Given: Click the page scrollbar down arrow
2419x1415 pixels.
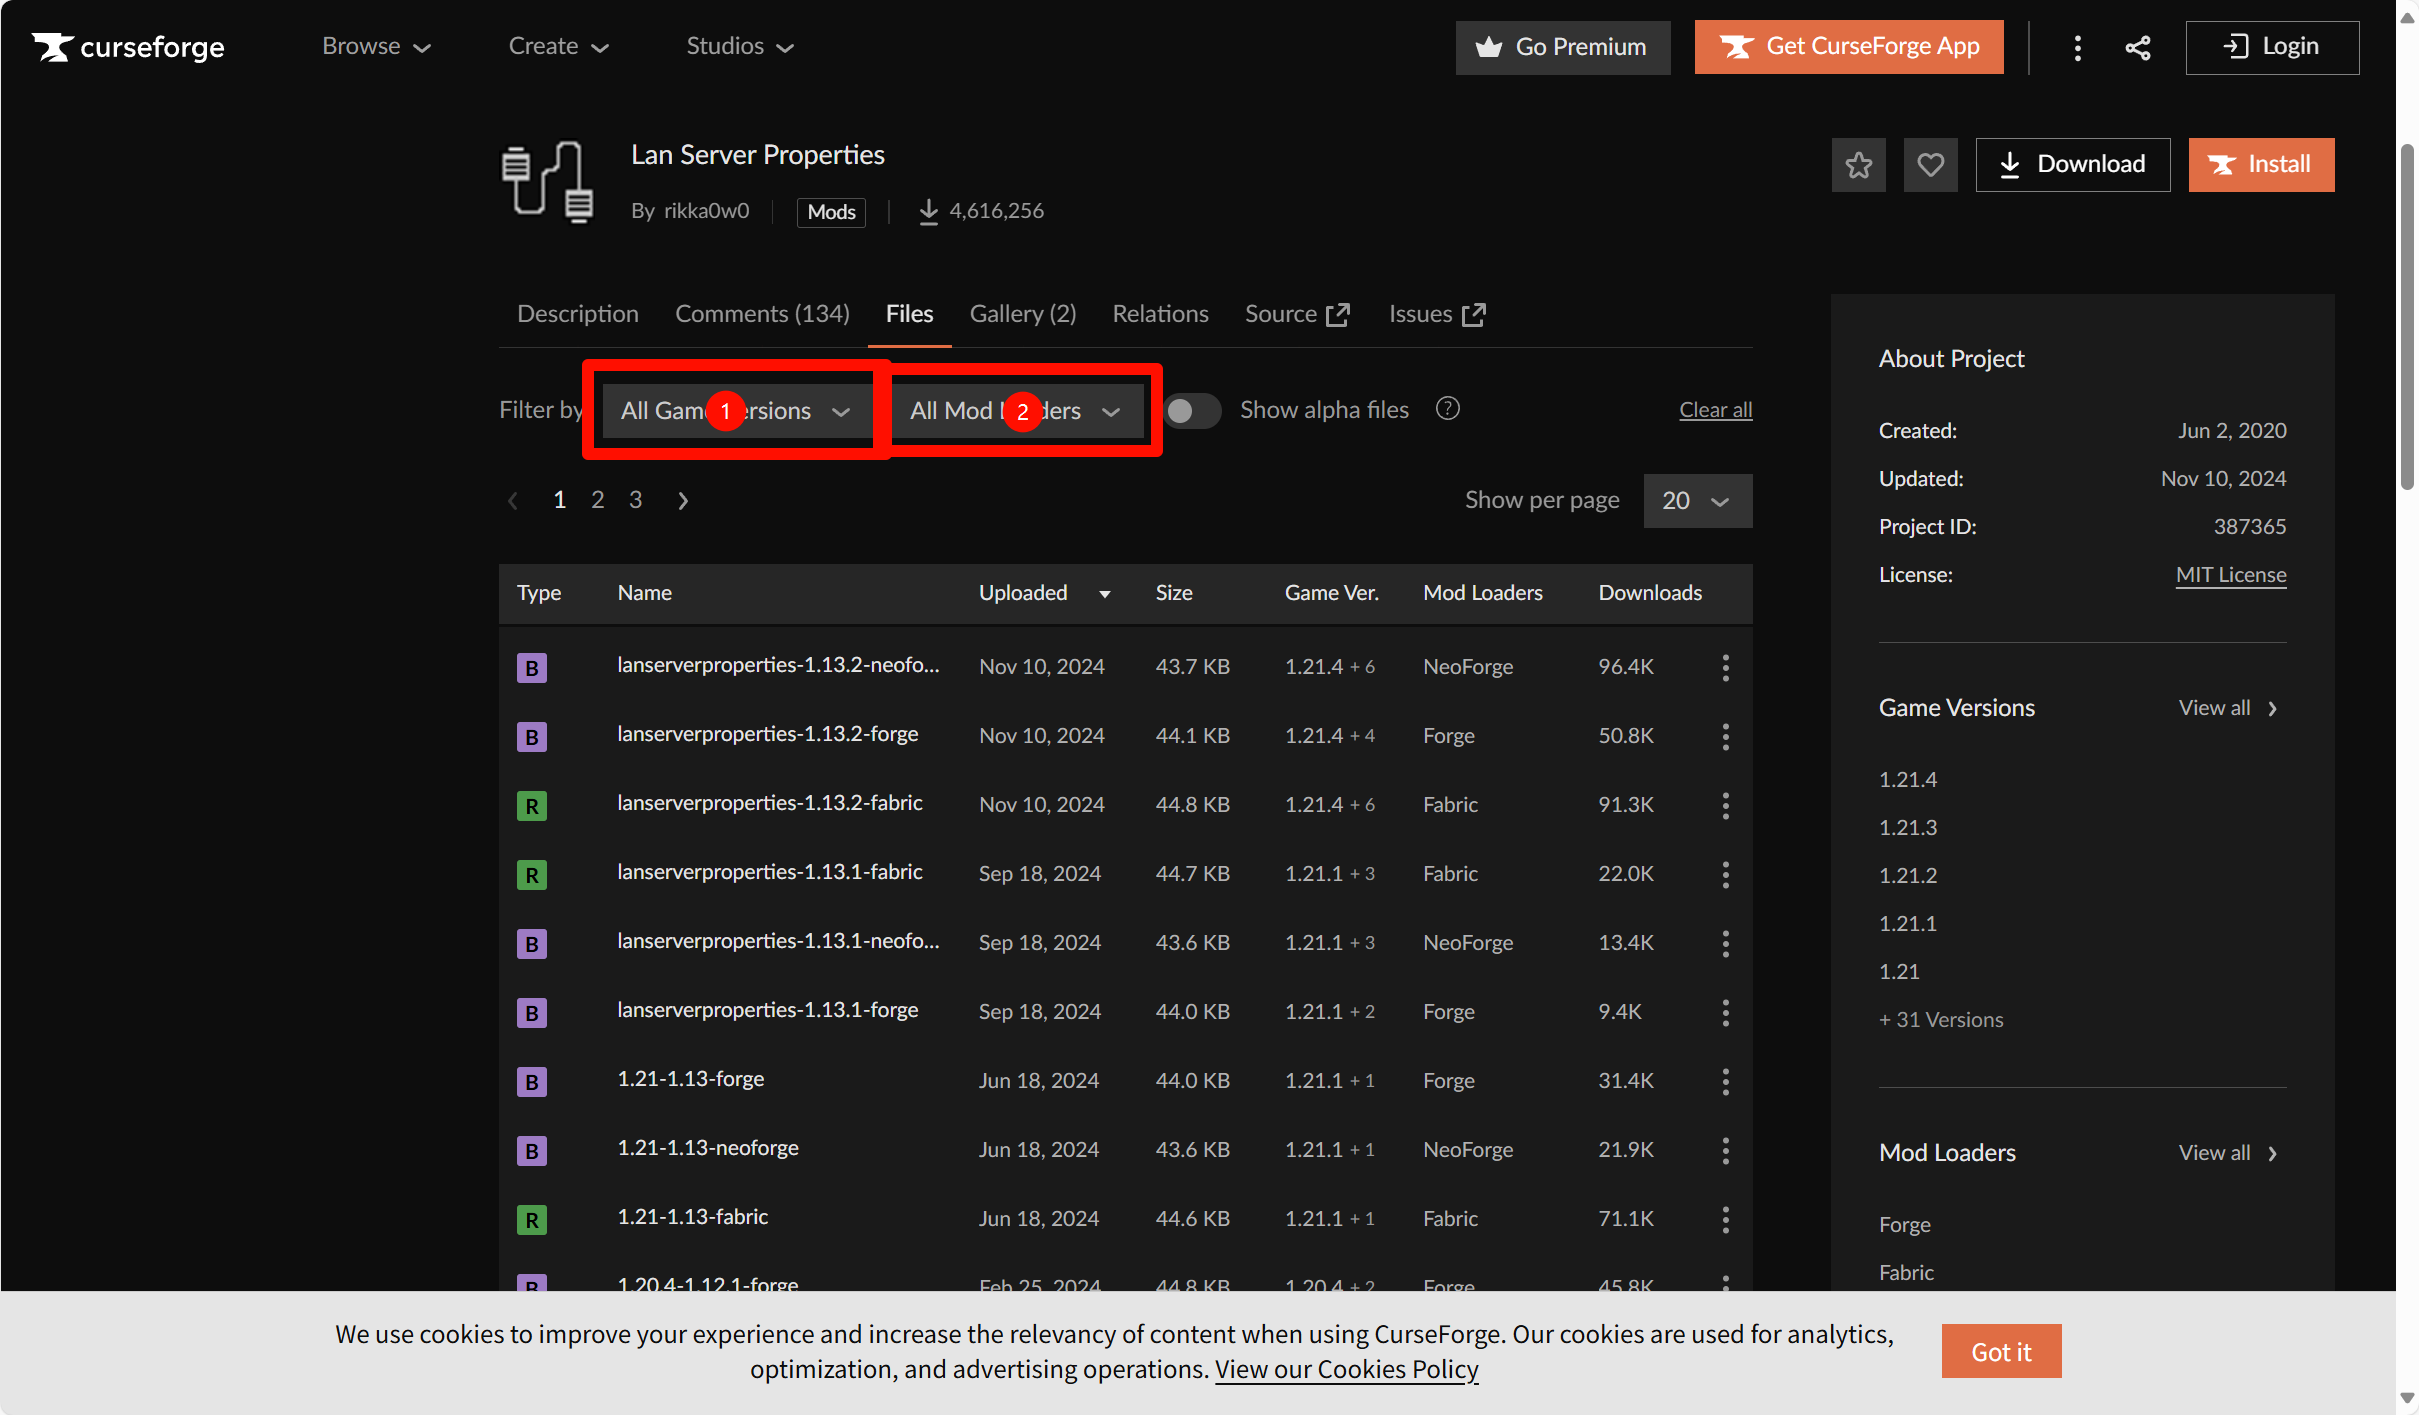Looking at the screenshot, I should (2407, 1398).
